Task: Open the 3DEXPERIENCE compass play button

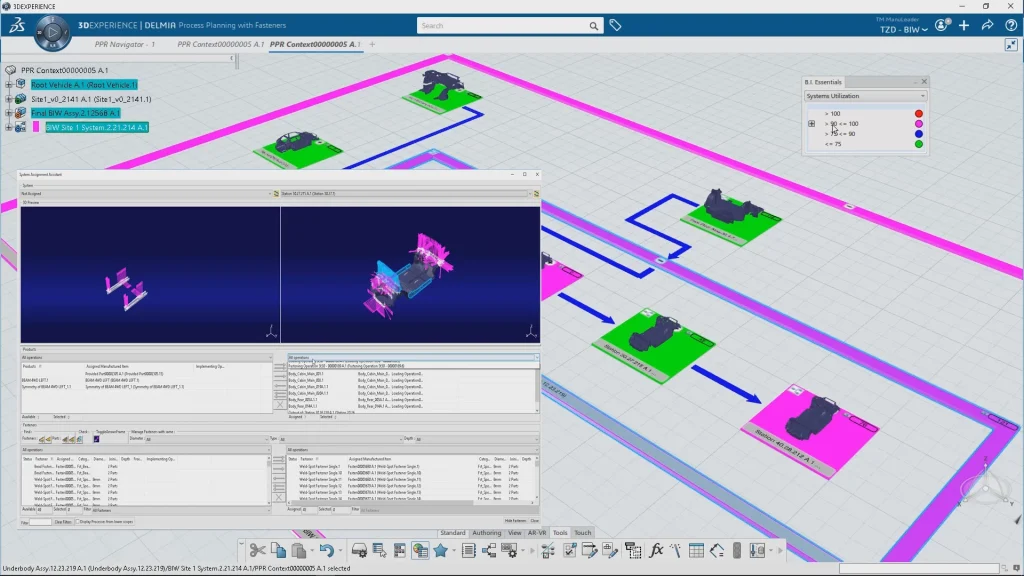Action: tap(52, 33)
